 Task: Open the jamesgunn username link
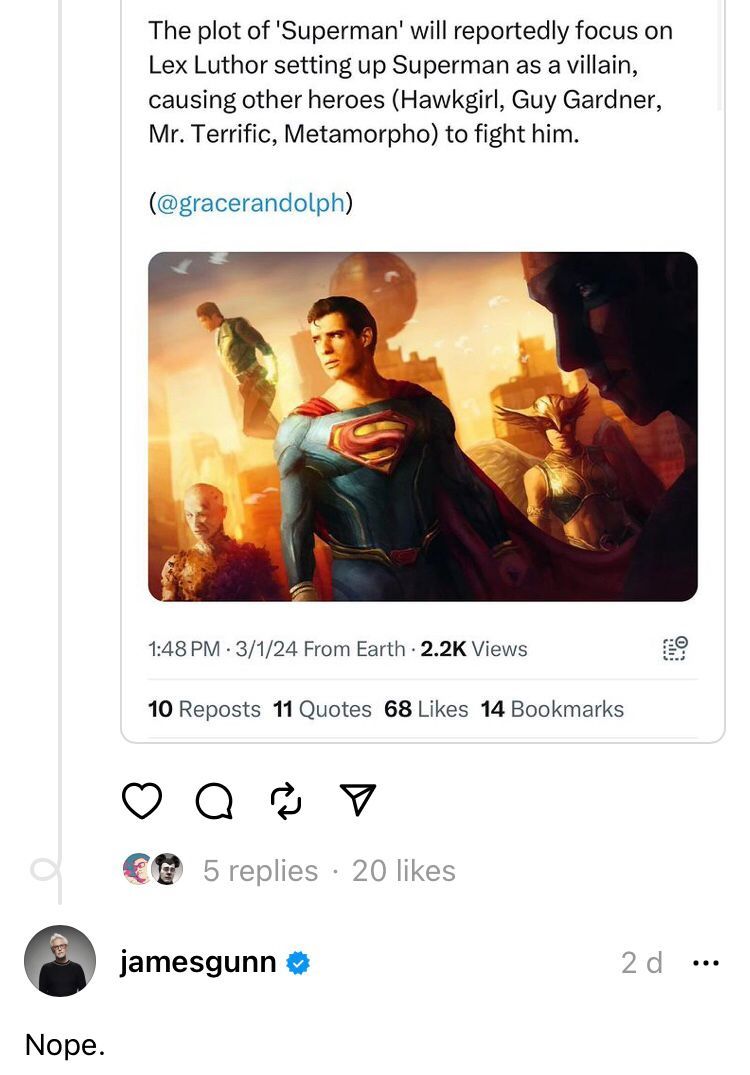point(197,963)
